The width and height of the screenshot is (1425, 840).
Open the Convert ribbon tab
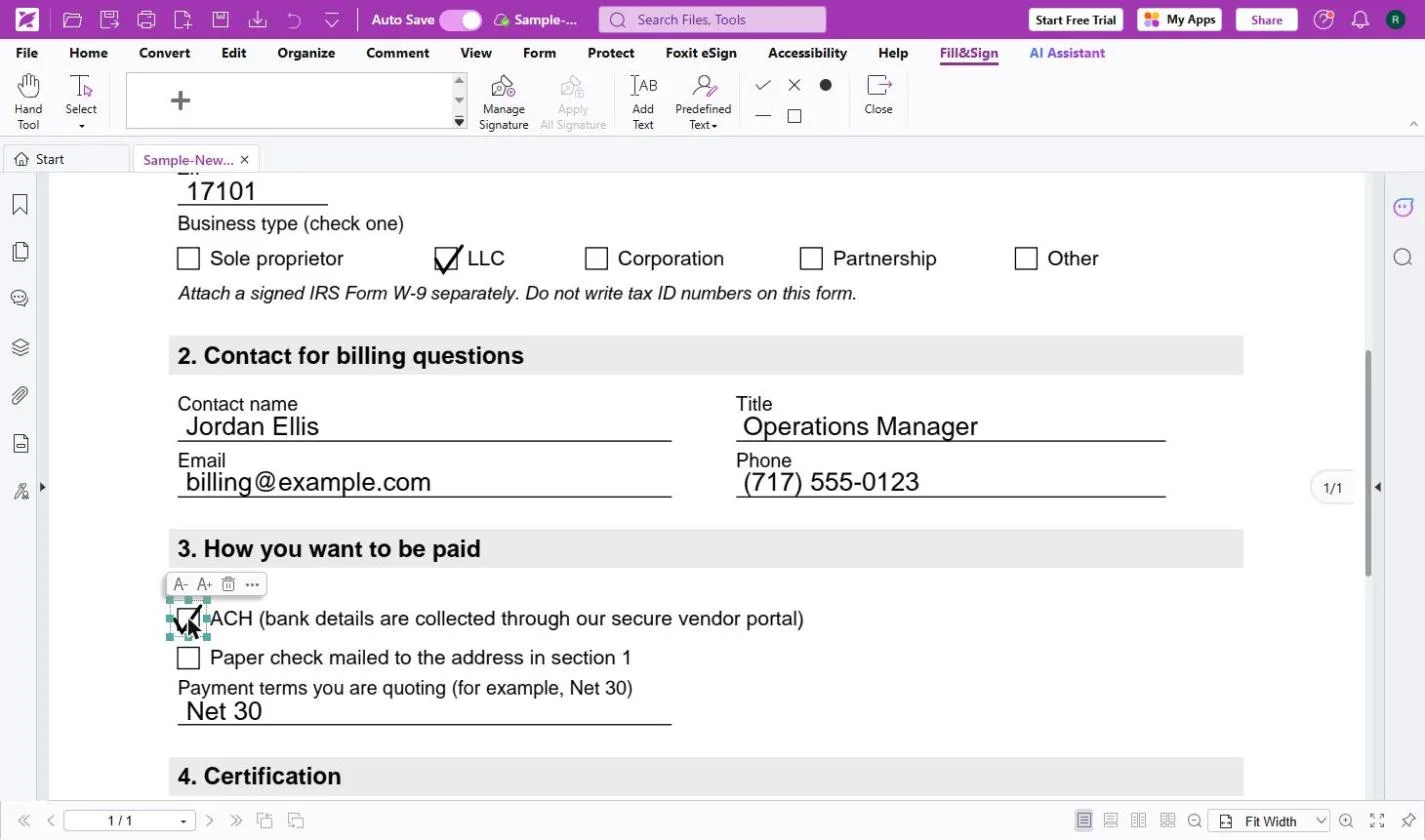click(164, 53)
